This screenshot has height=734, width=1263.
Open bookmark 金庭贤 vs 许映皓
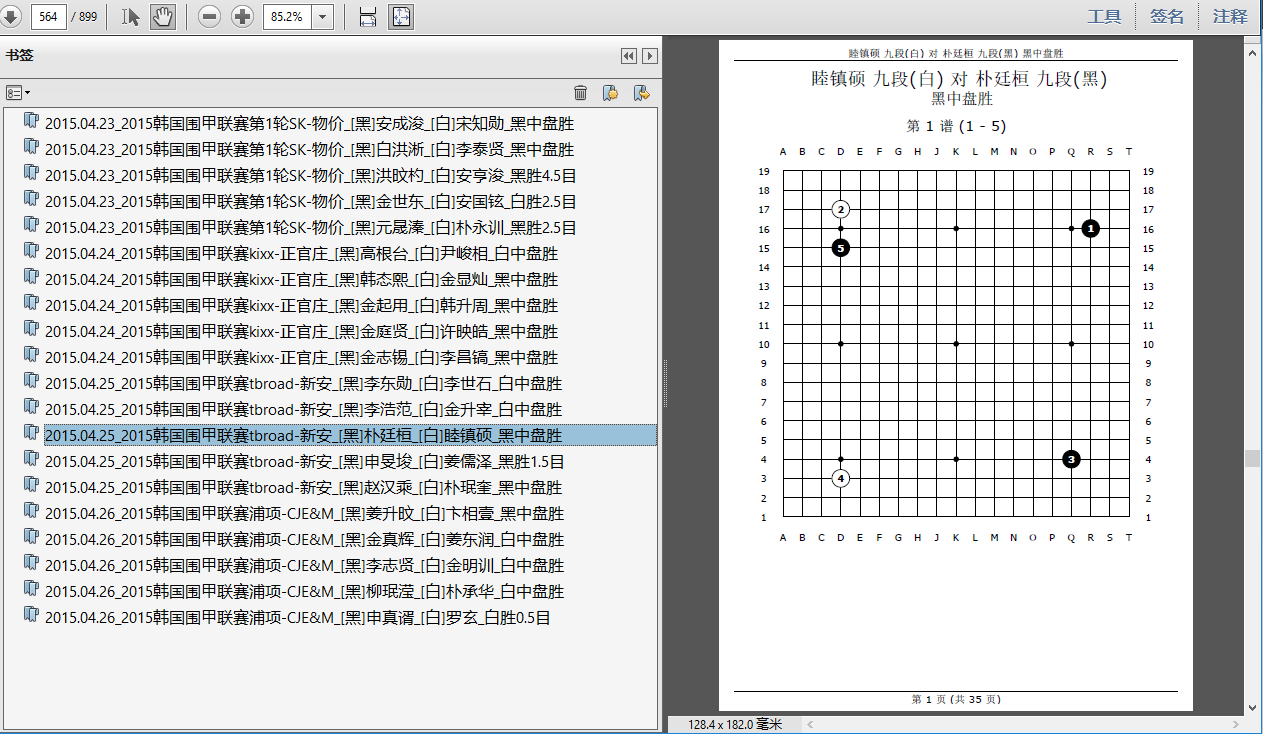pyautogui.click(x=301, y=331)
